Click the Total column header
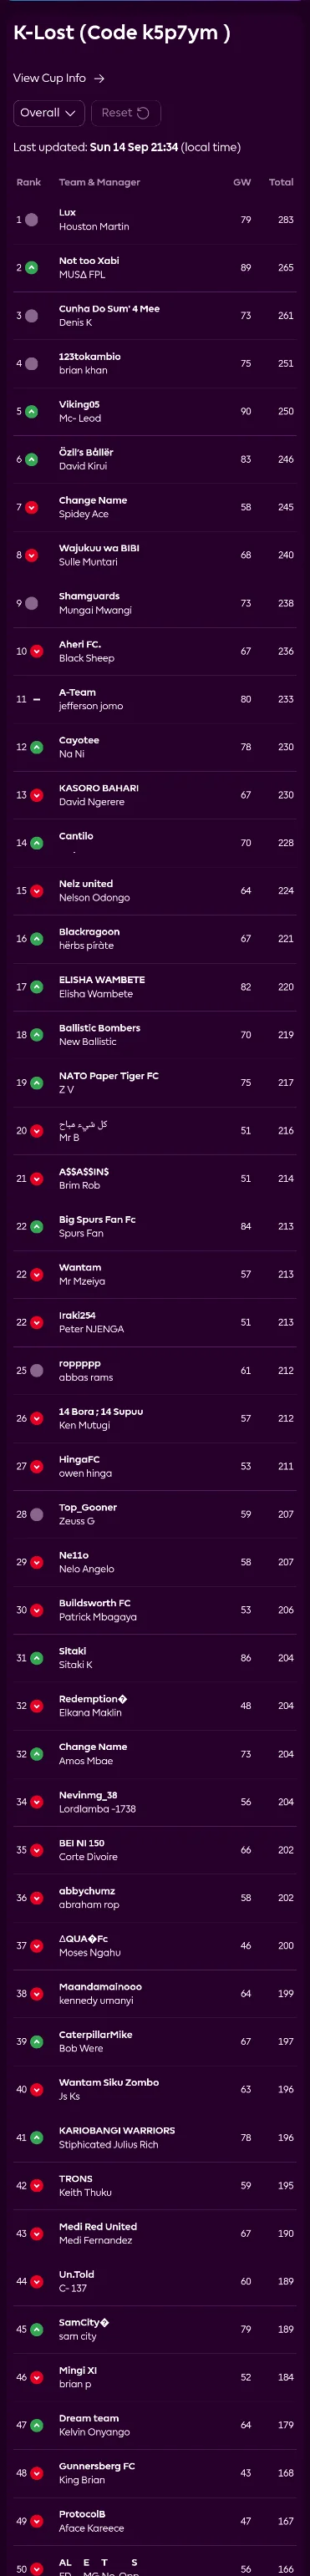 [281, 182]
